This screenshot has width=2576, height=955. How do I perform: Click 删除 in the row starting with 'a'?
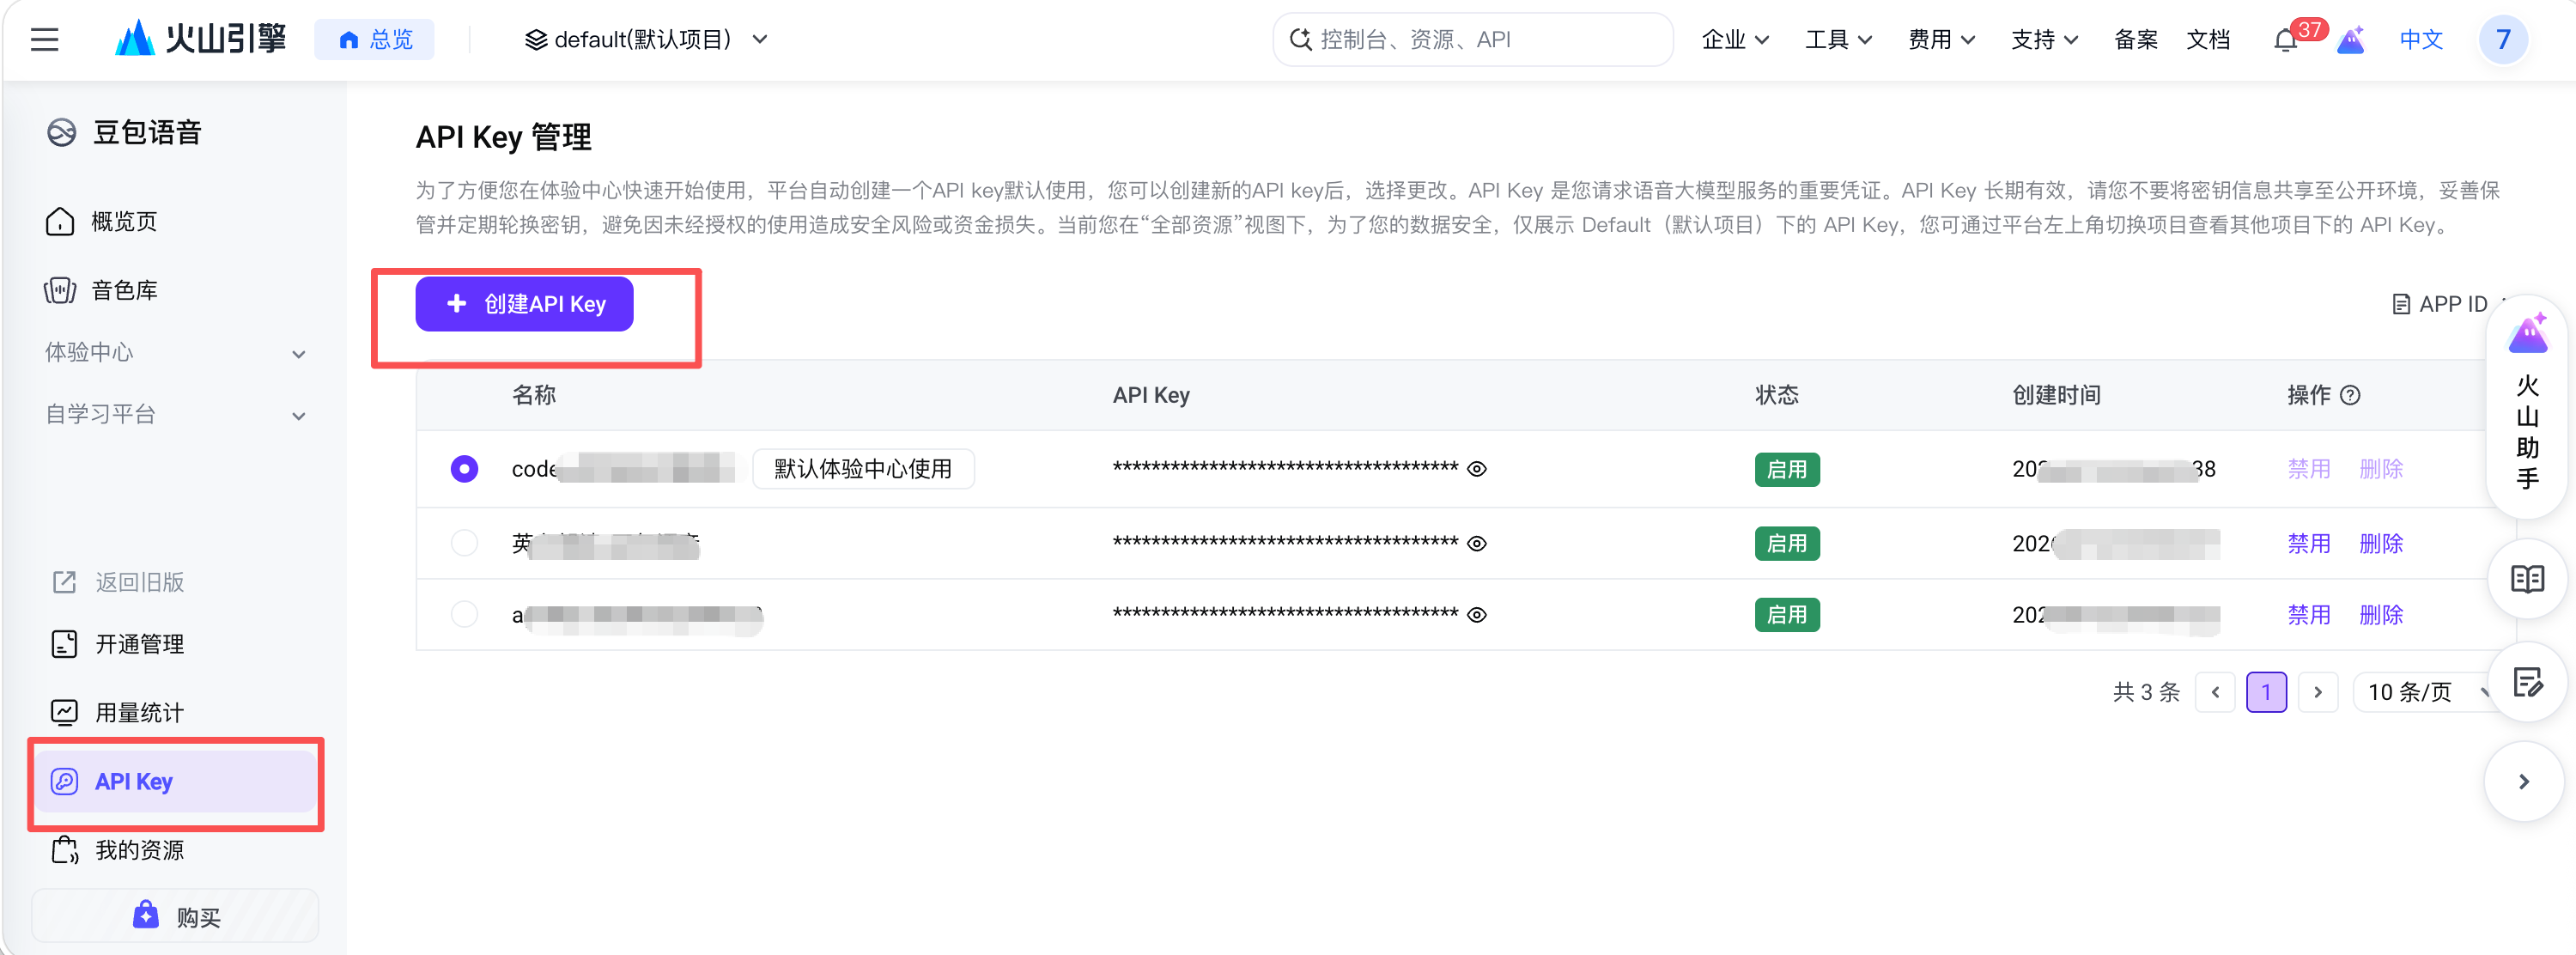click(x=2380, y=614)
